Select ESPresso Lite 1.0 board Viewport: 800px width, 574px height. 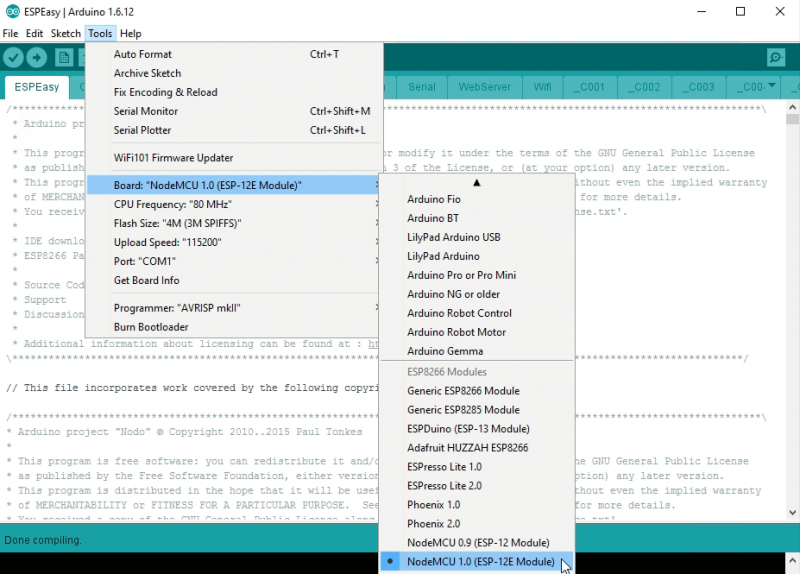(x=477, y=467)
